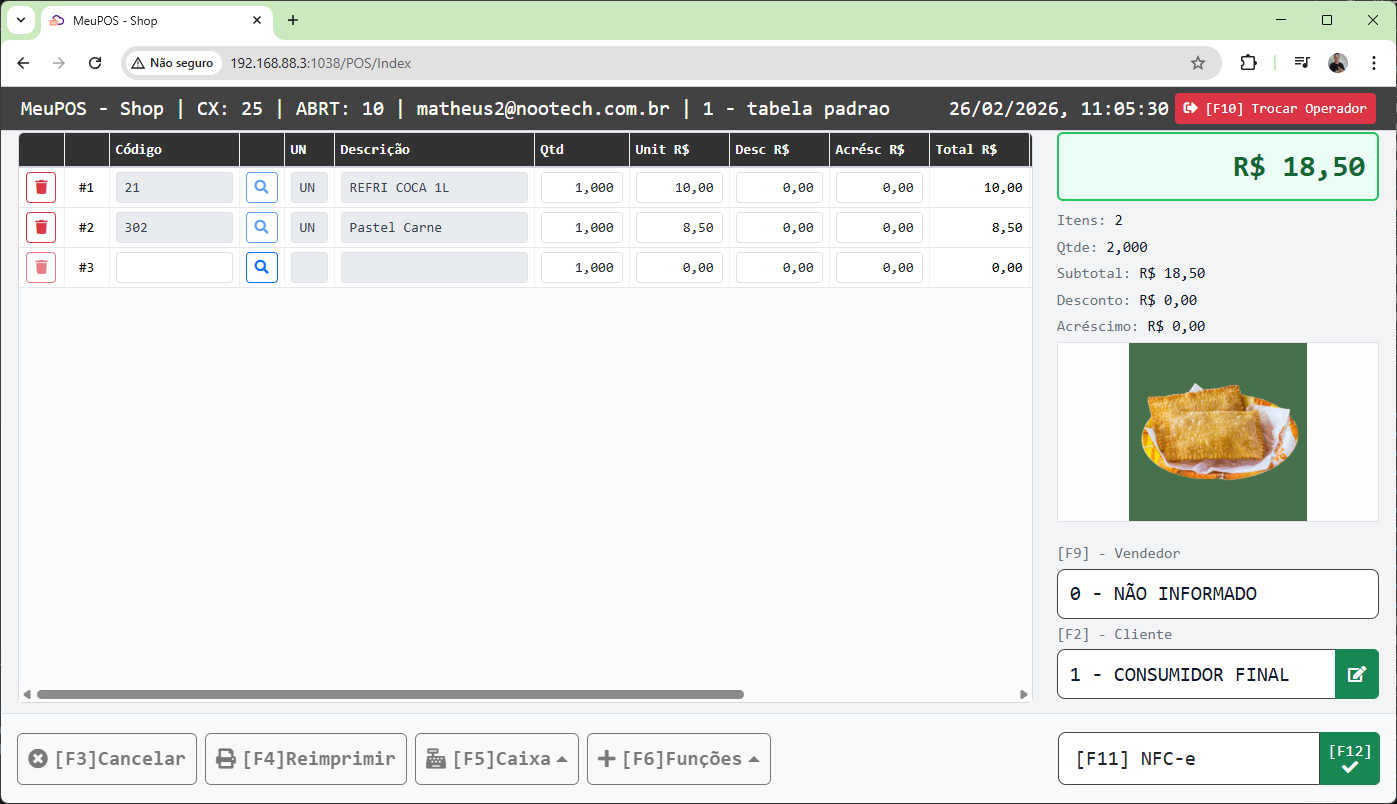Click F10 Trocar Operador button

(x=1275, y=108)
